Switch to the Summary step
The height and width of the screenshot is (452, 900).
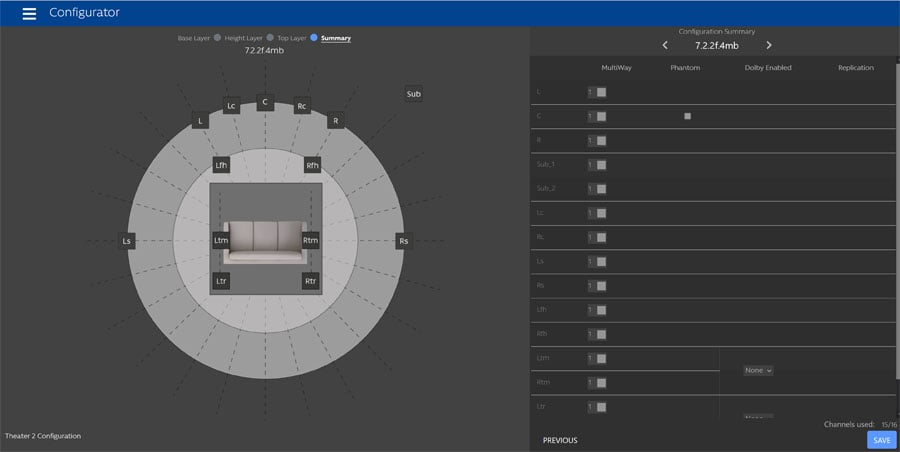pyautogui.click(x=335, y=38)
